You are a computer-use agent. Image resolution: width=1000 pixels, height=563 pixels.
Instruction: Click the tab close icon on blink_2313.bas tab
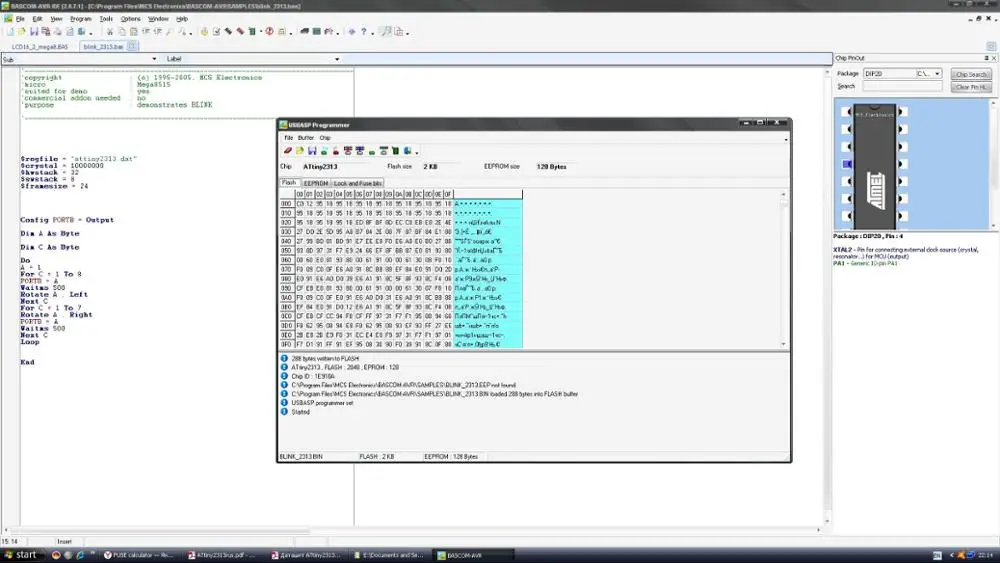coord(132,47)
